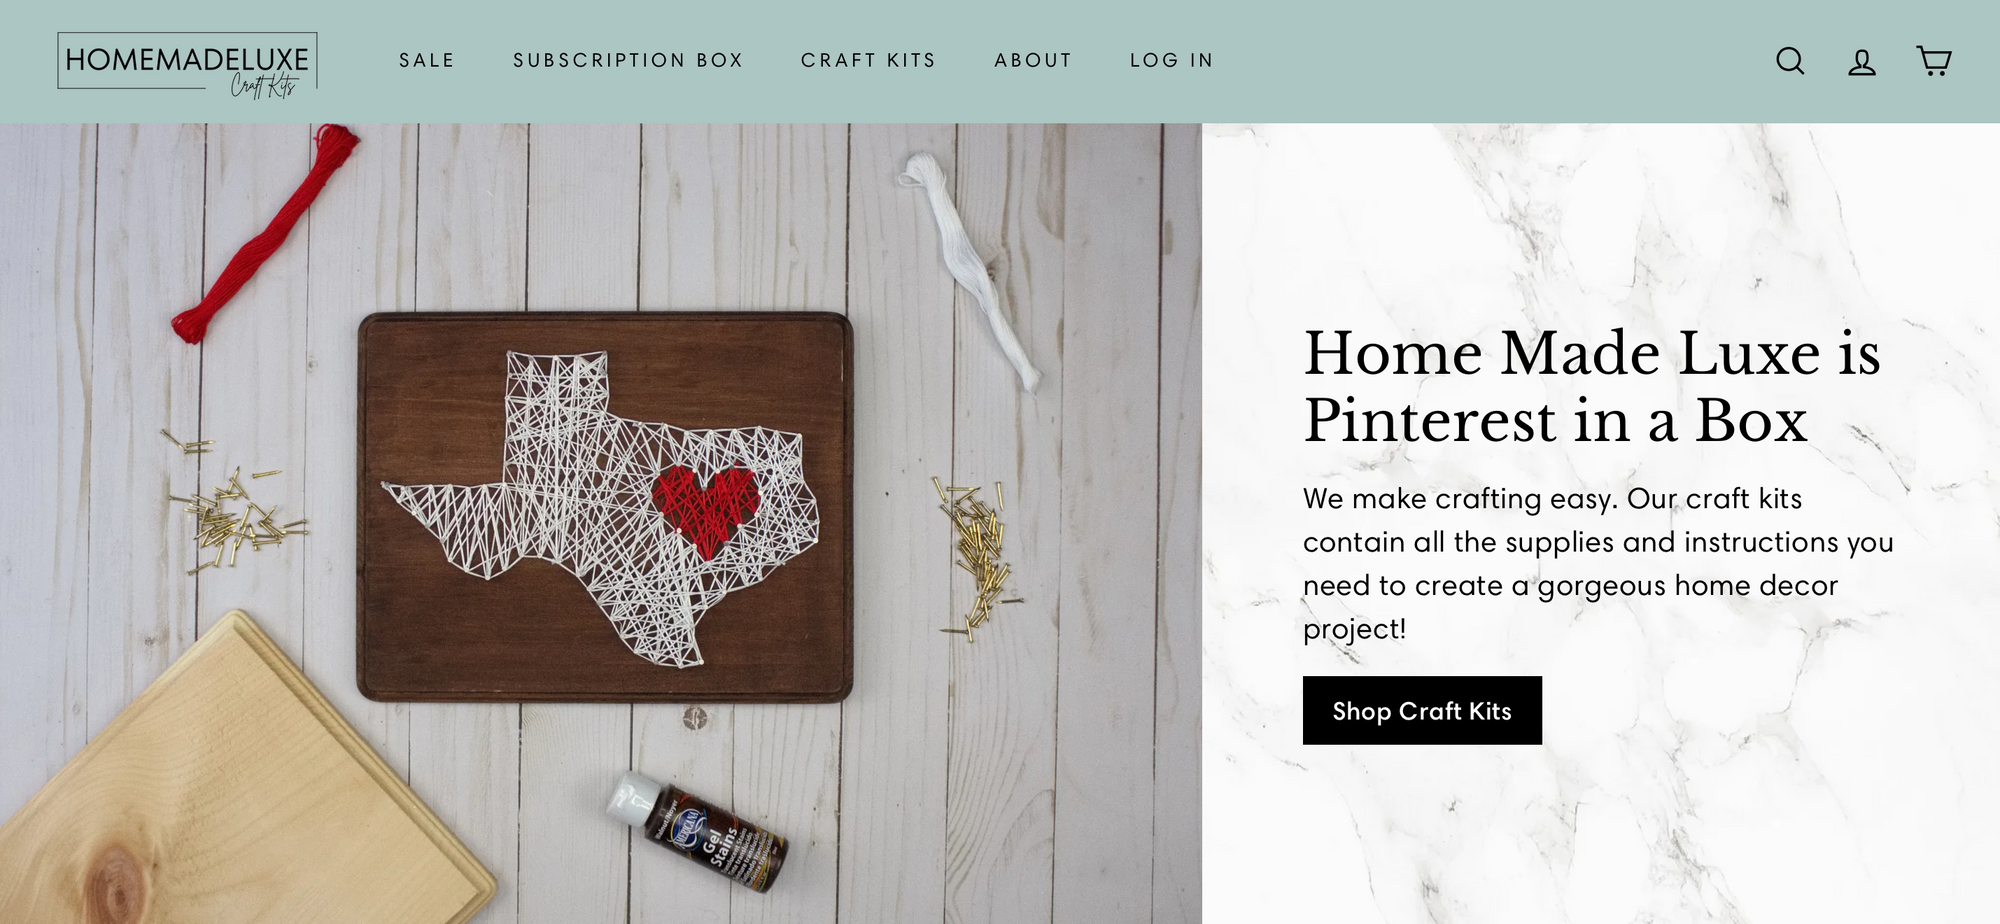This screenshot has width=2000, height=924.
Task: Click the HomeMadeLuxe Craft Kits logo
Action: [188, 65]
